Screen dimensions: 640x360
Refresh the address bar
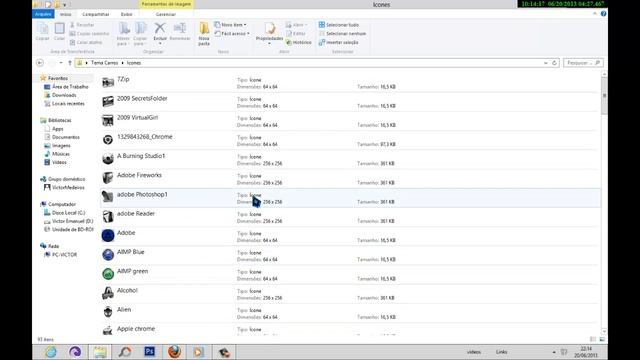(554, 63)
